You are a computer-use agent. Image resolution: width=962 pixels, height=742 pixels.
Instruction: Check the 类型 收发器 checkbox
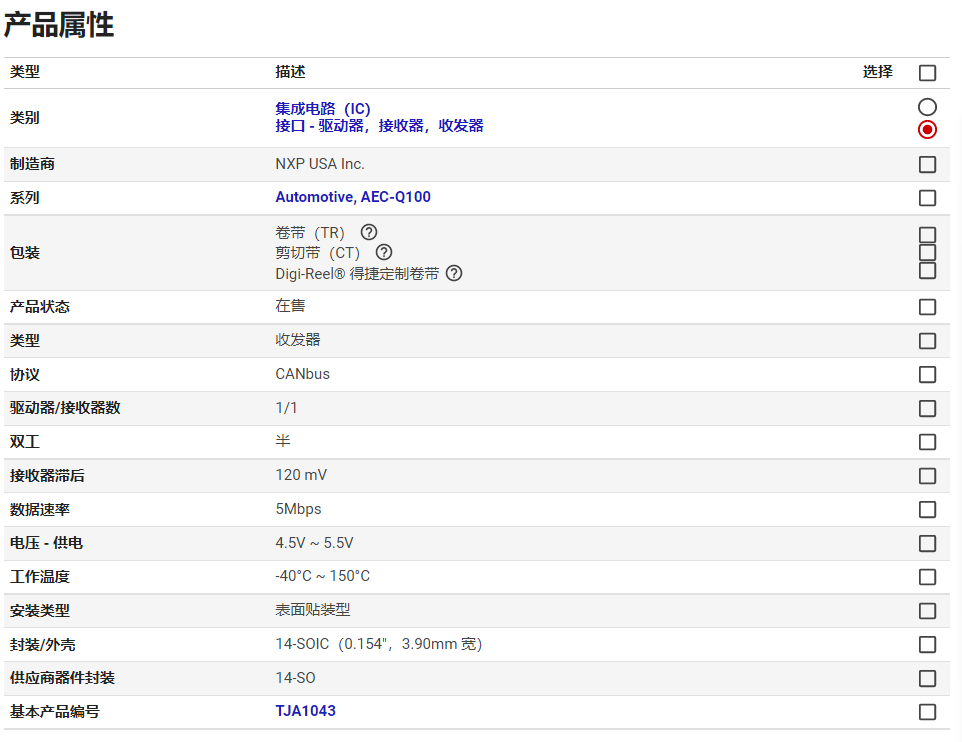(x=927, y=341)
